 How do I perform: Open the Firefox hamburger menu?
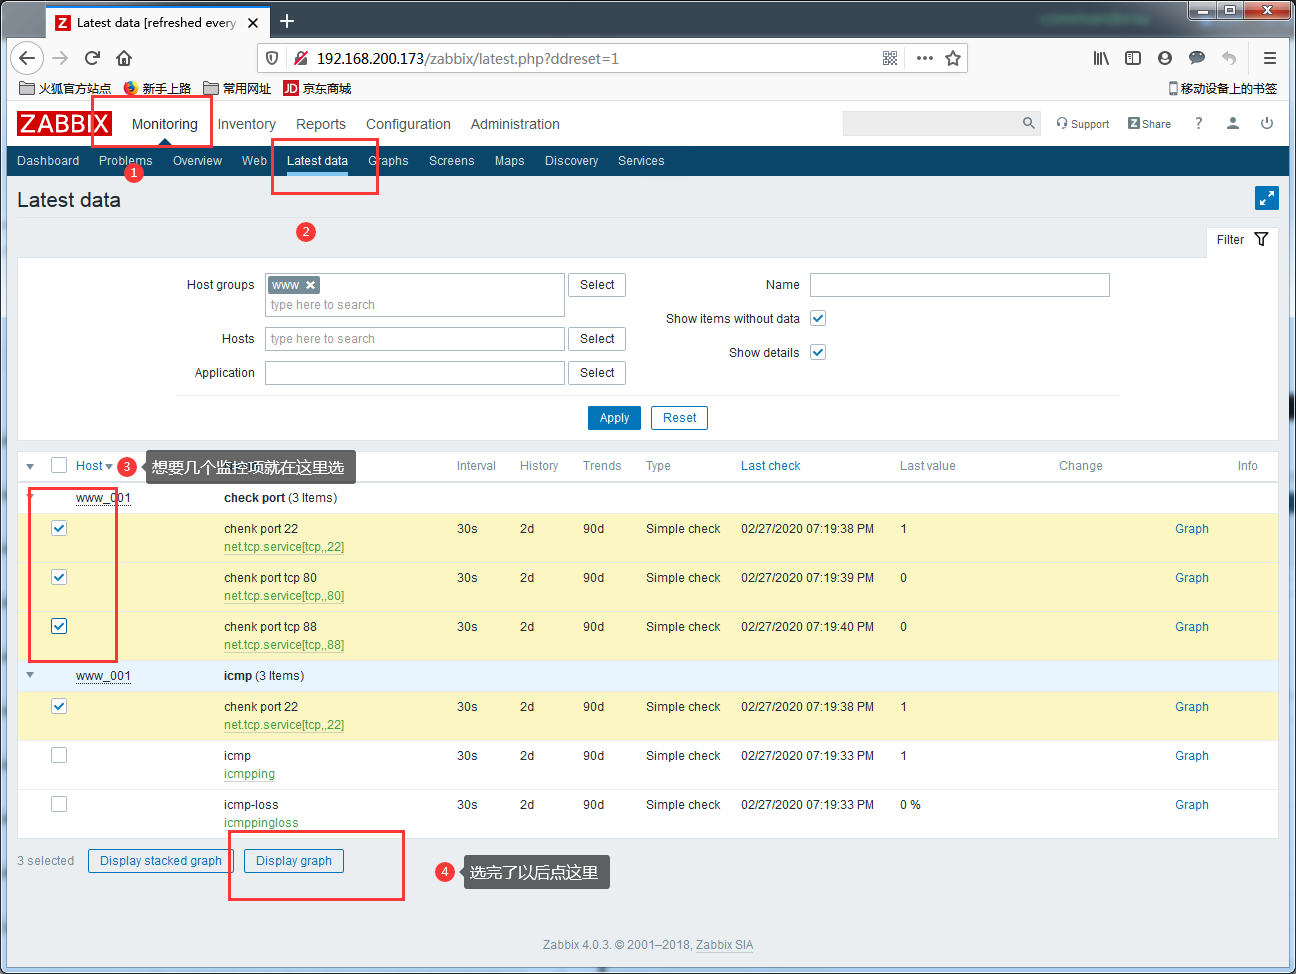coord(1270,58)
